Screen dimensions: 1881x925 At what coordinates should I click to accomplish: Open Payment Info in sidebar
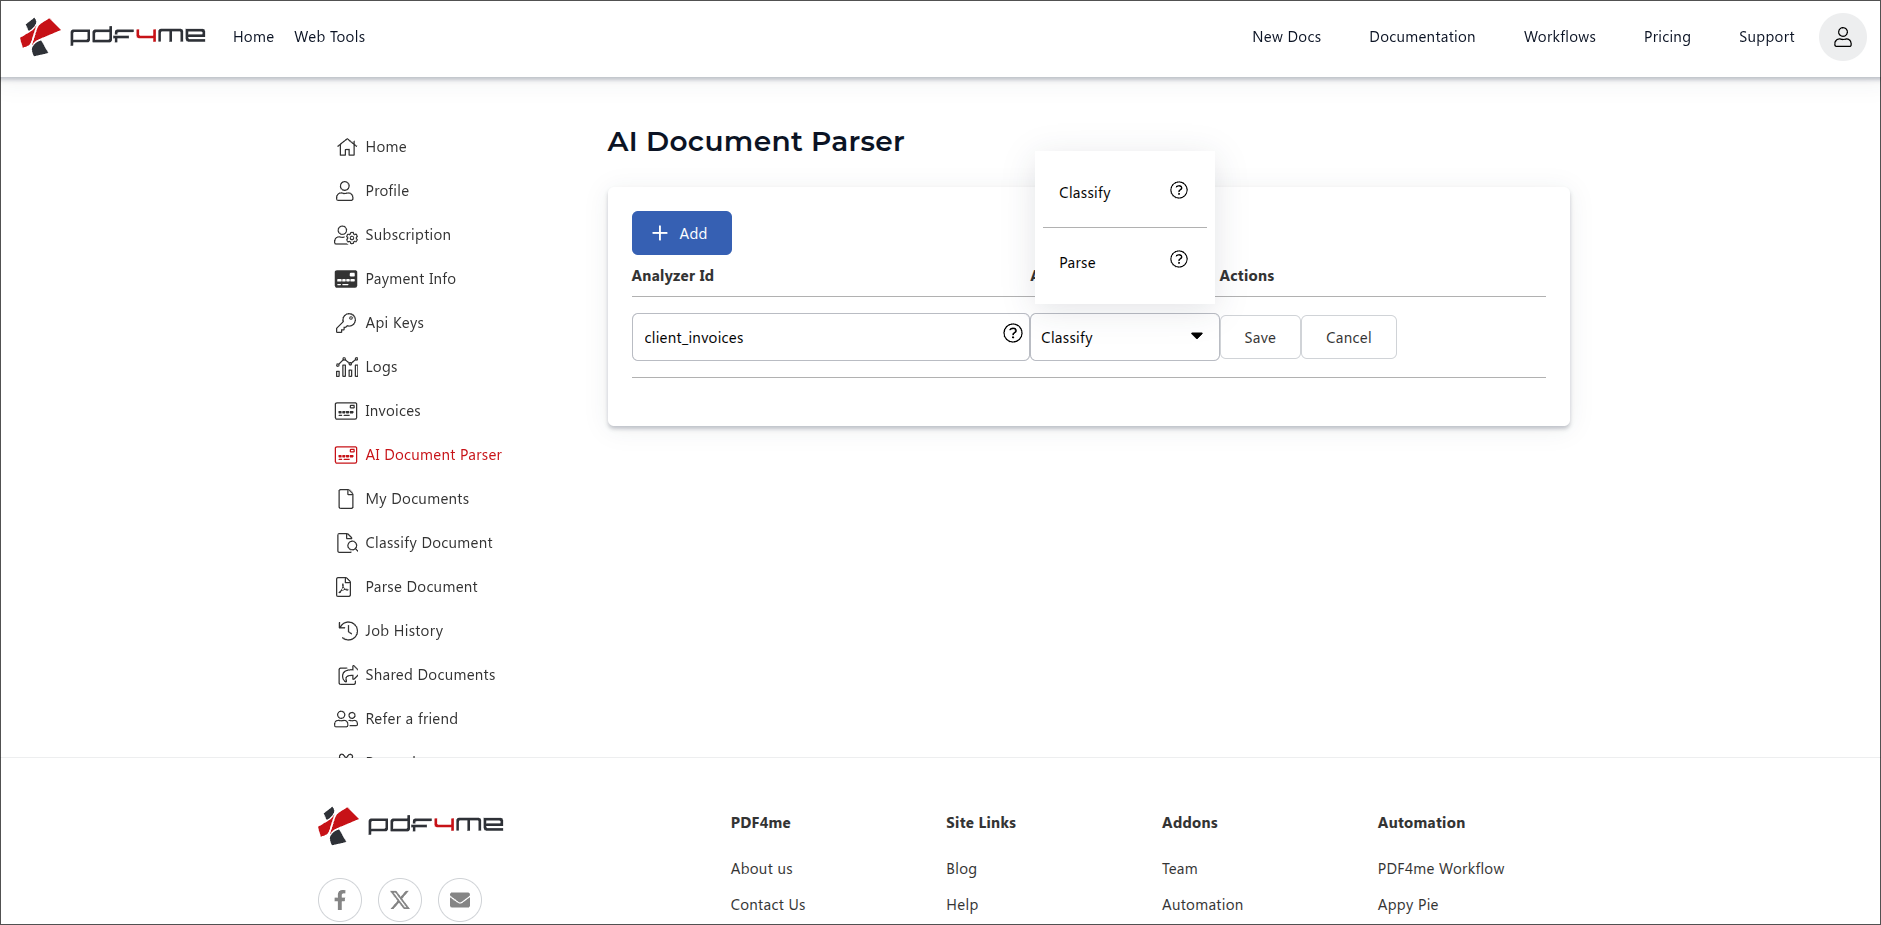(410, 279)
